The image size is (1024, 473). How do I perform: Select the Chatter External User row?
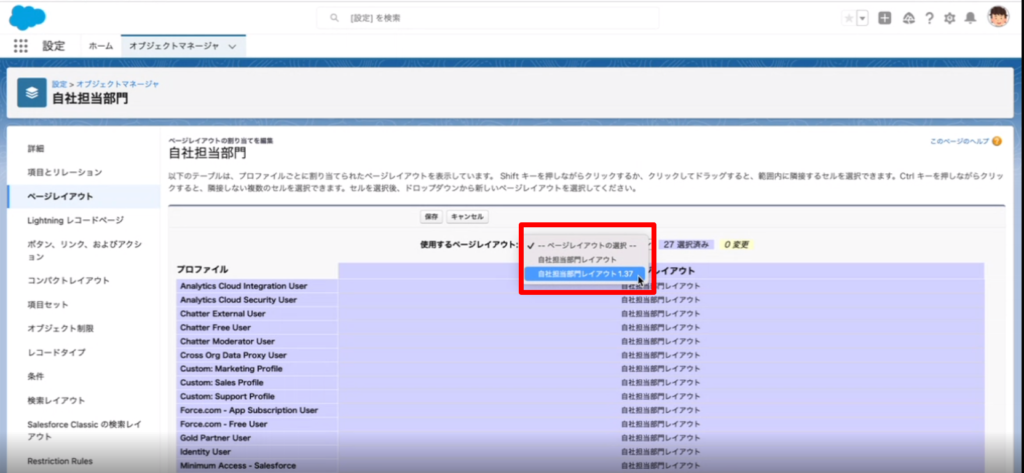click(580, 314)
